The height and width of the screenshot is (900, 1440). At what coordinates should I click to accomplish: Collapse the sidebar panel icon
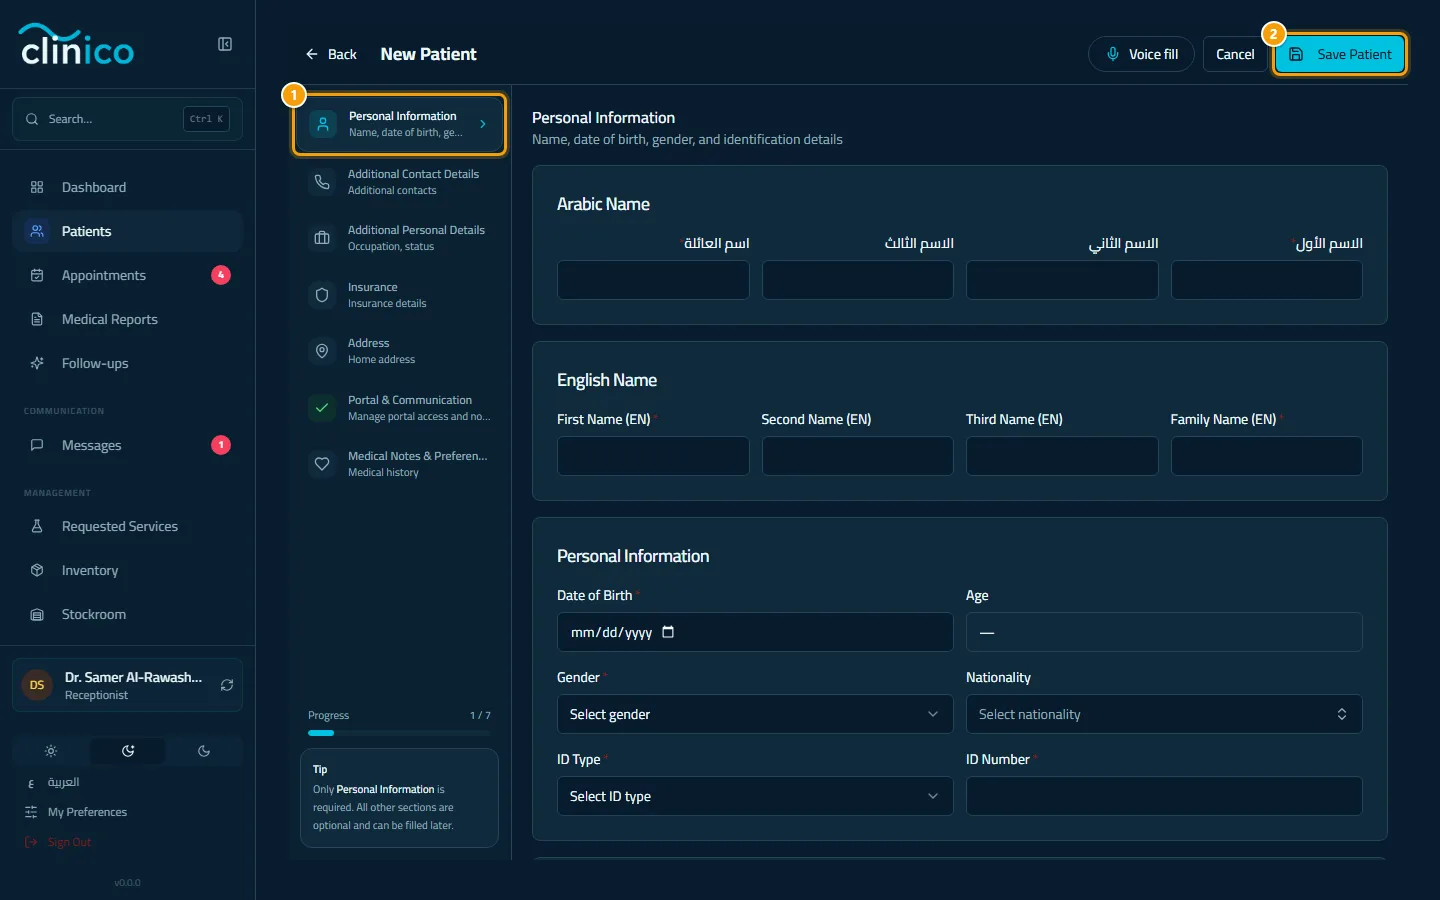(x=225, y=44)
